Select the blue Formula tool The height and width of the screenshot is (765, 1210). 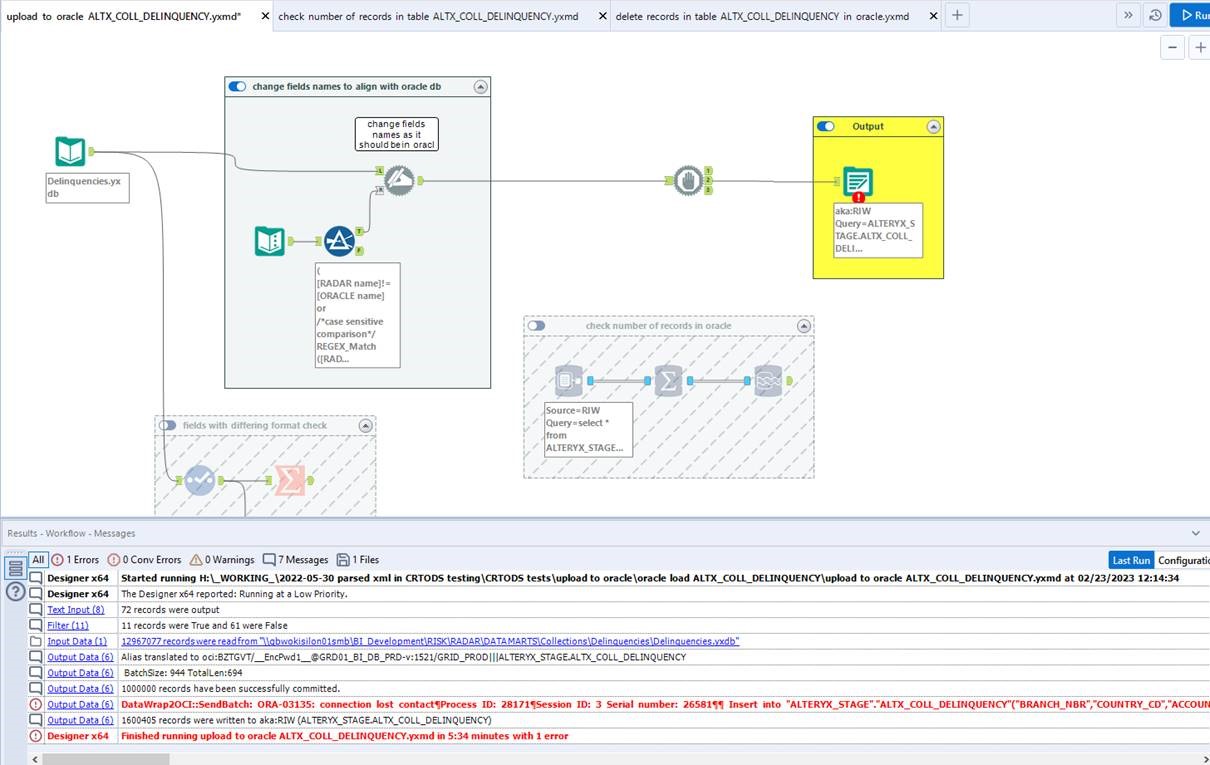pyautogui.click(x=340, y=240)
